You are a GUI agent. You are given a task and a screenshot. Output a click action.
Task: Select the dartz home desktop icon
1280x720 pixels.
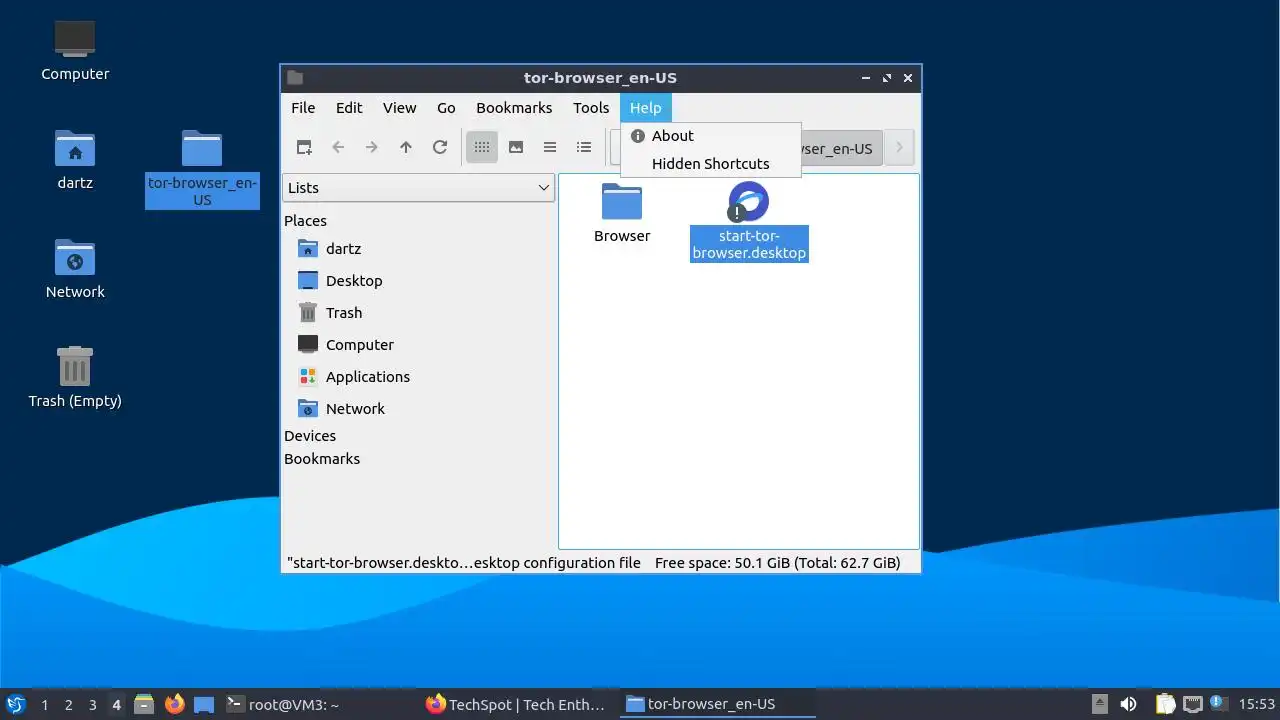point(75,159)
